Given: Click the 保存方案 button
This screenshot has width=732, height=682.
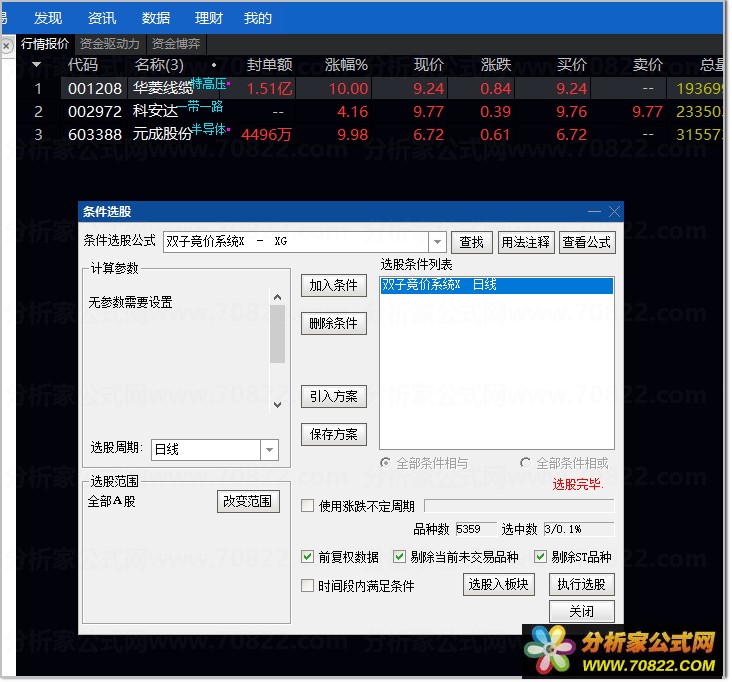Looking at the screenshot, I should [333, 435].
